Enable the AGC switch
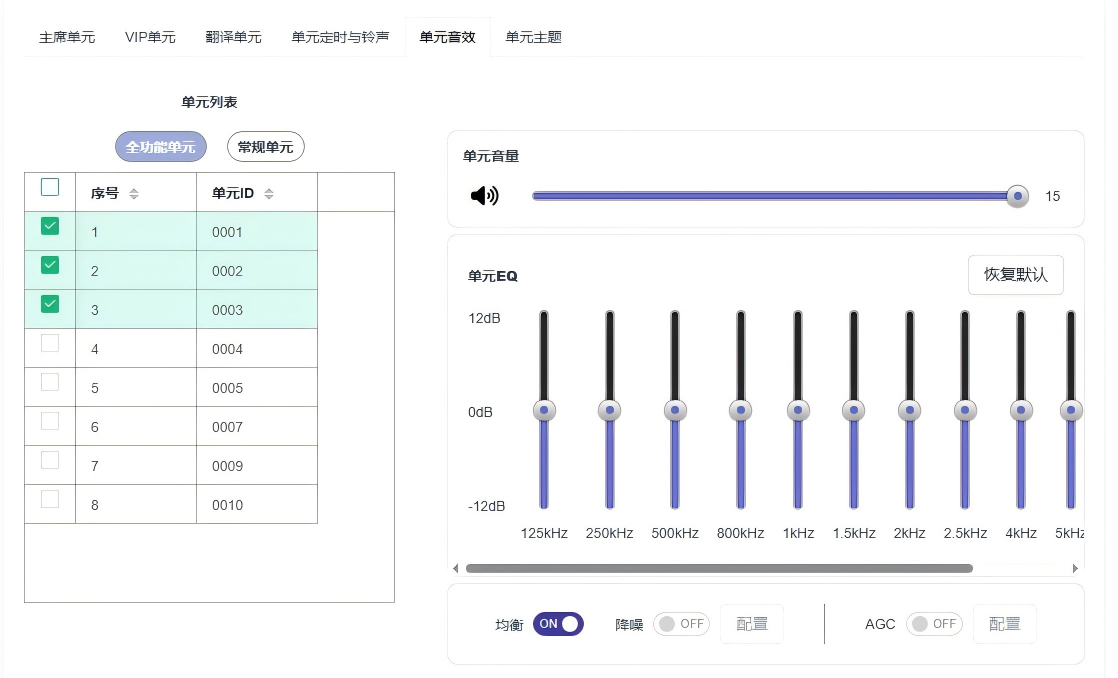This screenshot has height=678, width=1118. tap(934, 623)
